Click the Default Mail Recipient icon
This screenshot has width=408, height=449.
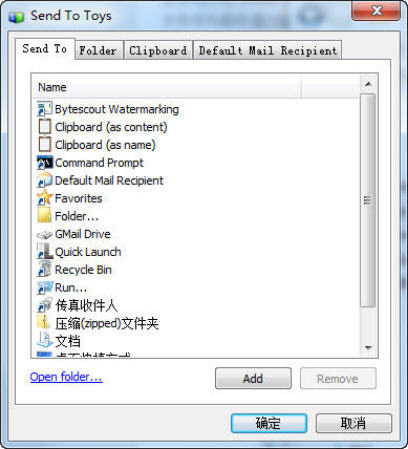click(x=45, y=180)
